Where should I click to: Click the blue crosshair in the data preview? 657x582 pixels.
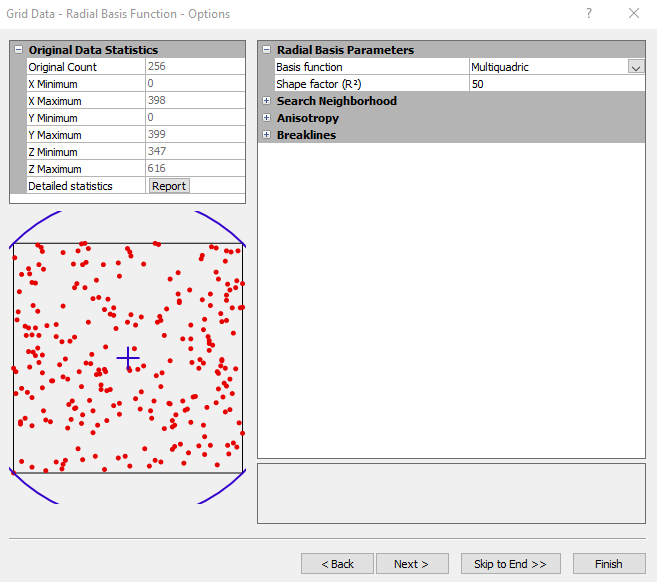click(128, 358)
